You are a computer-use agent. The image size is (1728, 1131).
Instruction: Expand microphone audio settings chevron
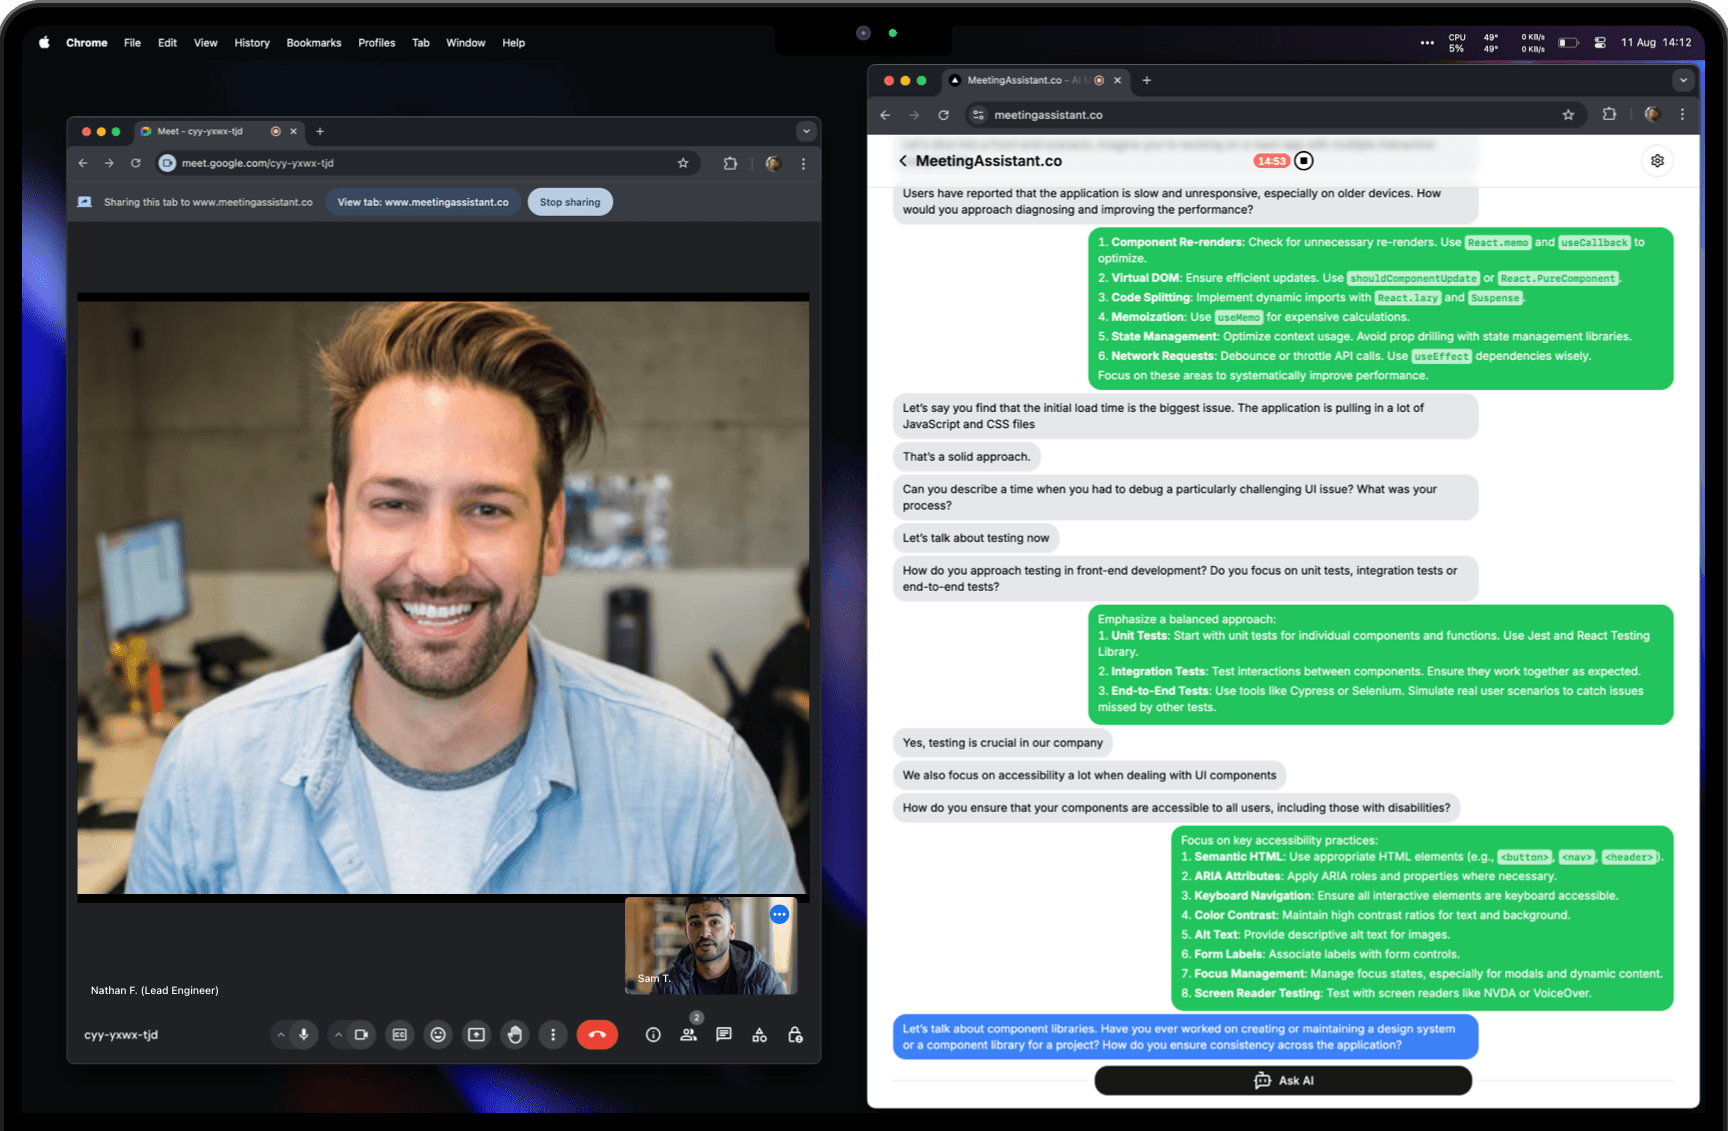281,1035
